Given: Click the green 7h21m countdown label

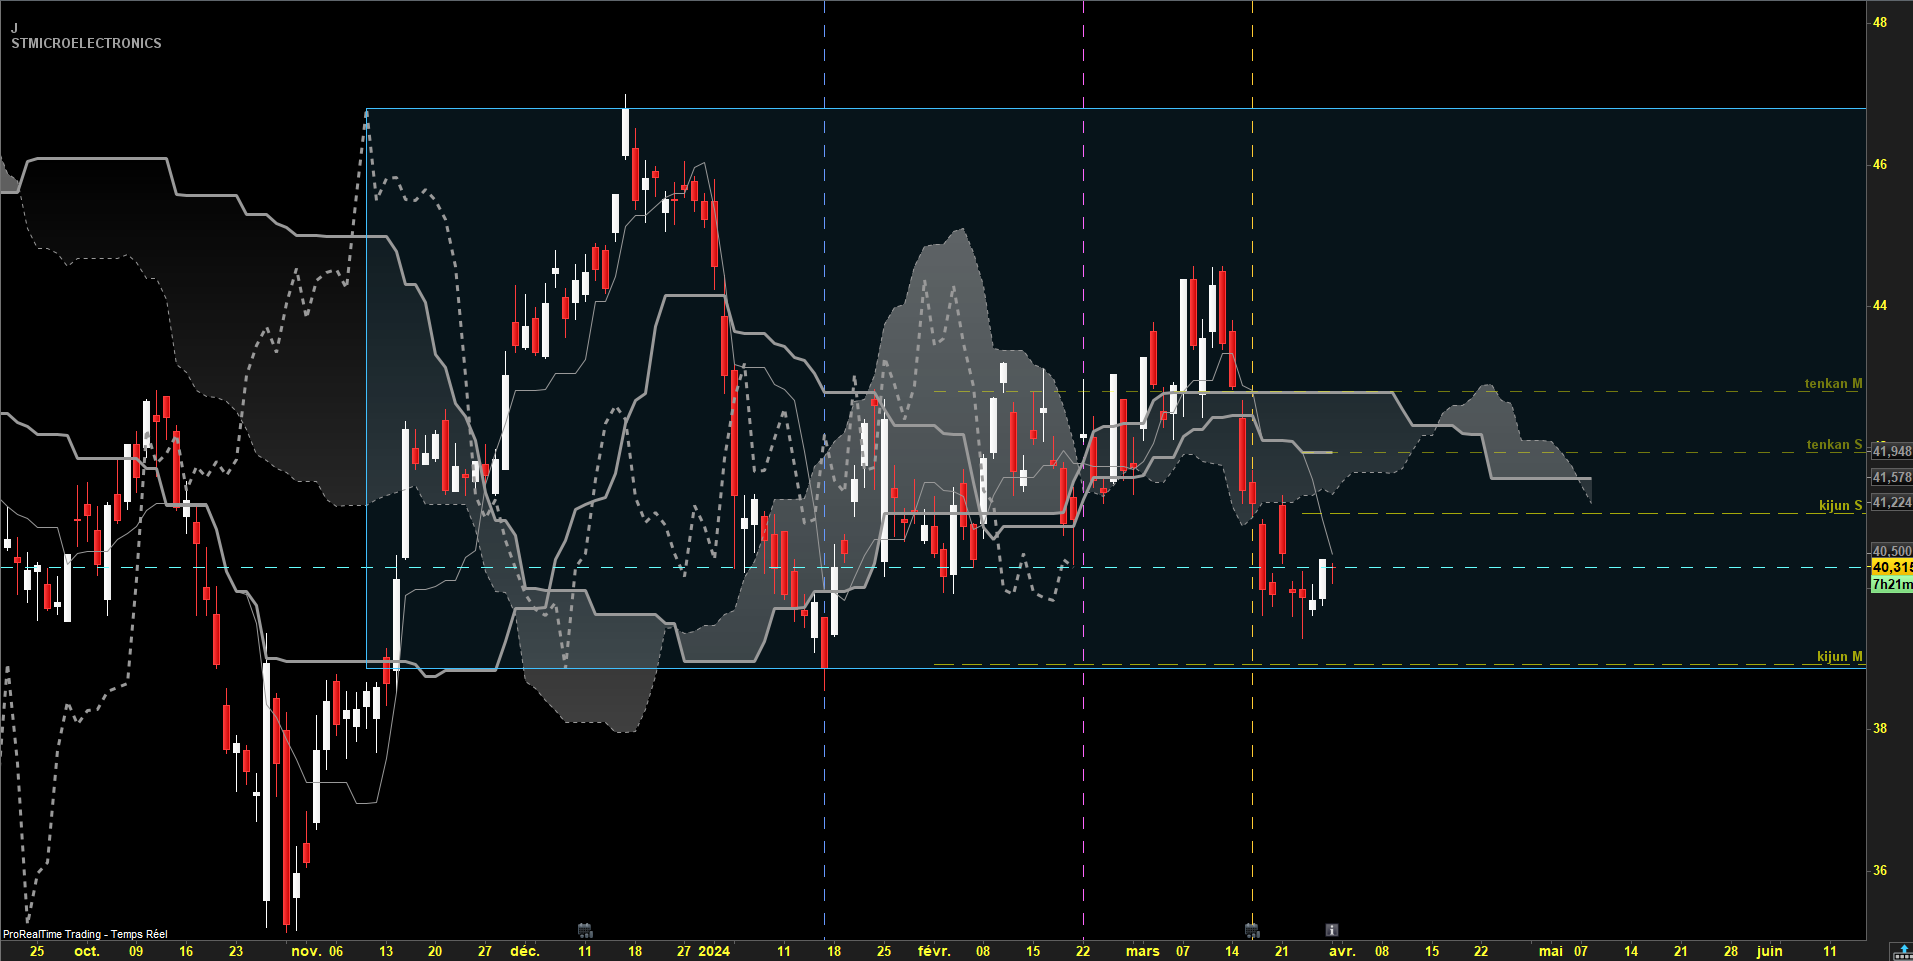Looking at the screenshot, I should [1891, 584].
